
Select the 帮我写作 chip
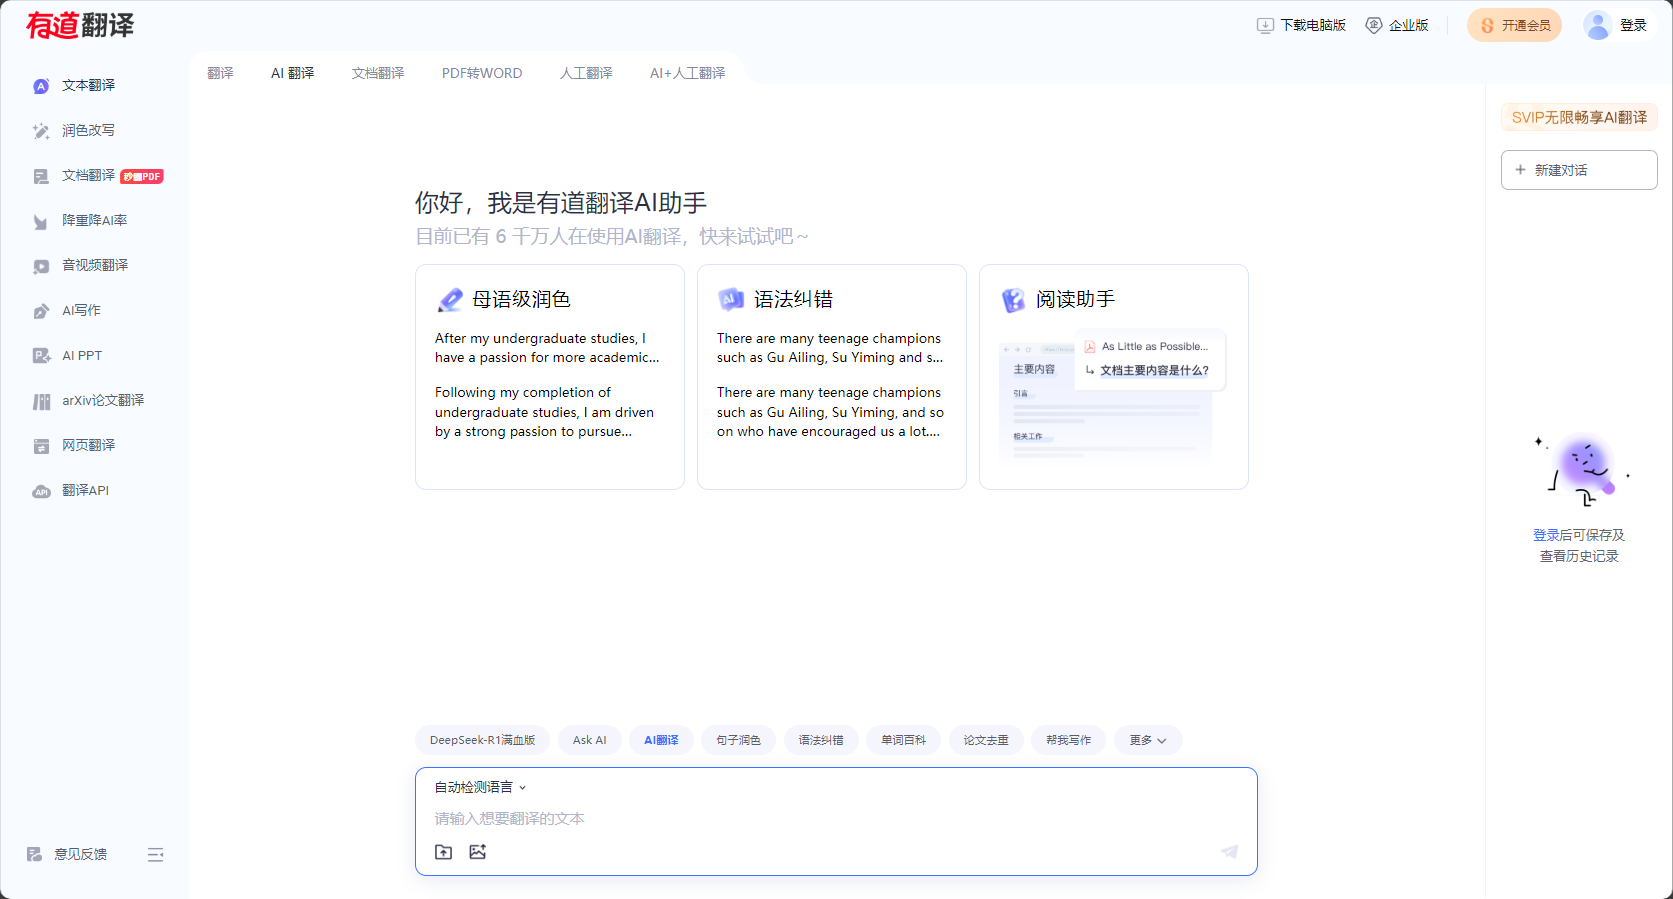click(1069, 740)
